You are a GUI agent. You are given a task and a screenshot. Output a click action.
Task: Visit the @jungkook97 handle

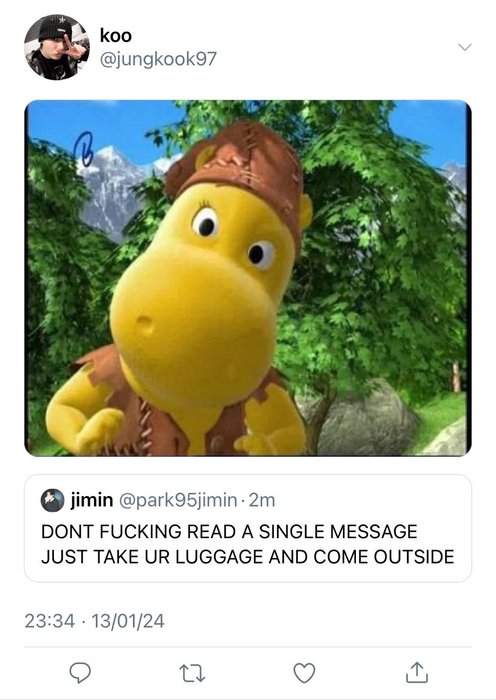click(158, 59)
